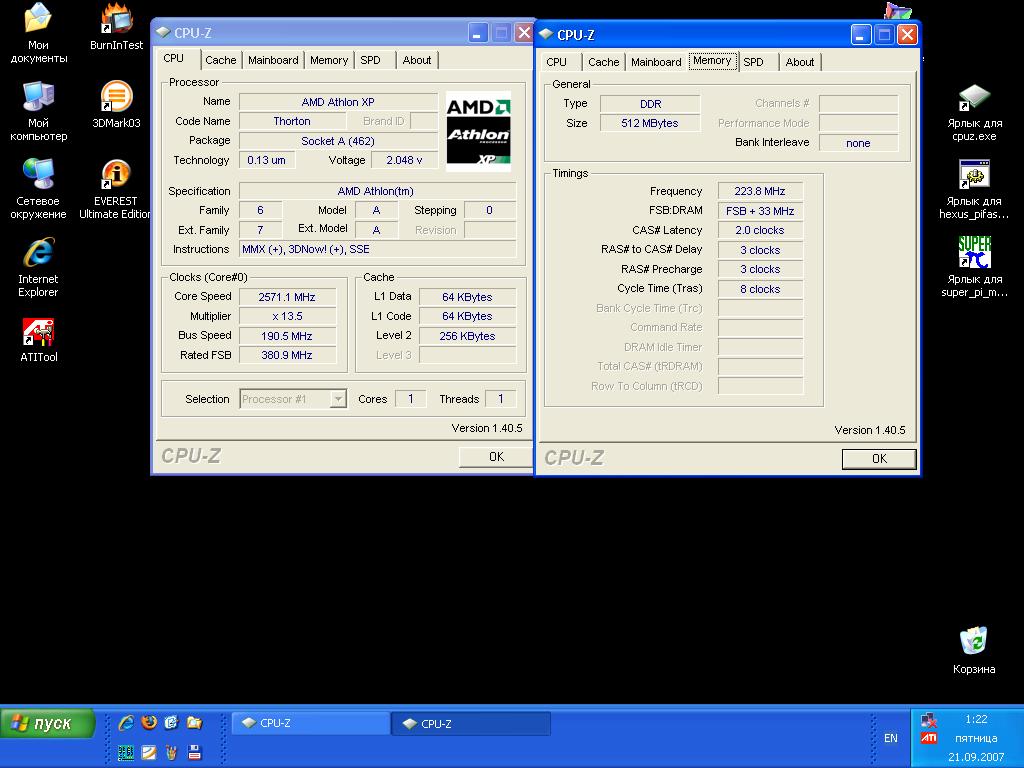Activate first CPU-Z taskbar button
Image resolution: width=1024 pixels, height=768 pixels.
311,724
